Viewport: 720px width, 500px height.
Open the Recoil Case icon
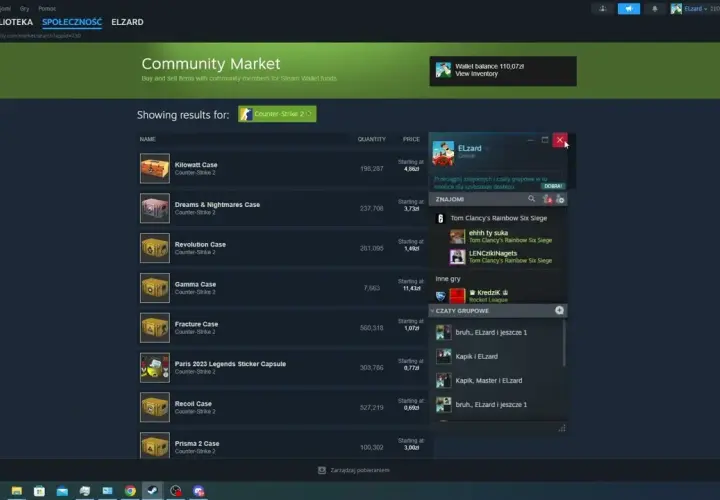[155, 407]
